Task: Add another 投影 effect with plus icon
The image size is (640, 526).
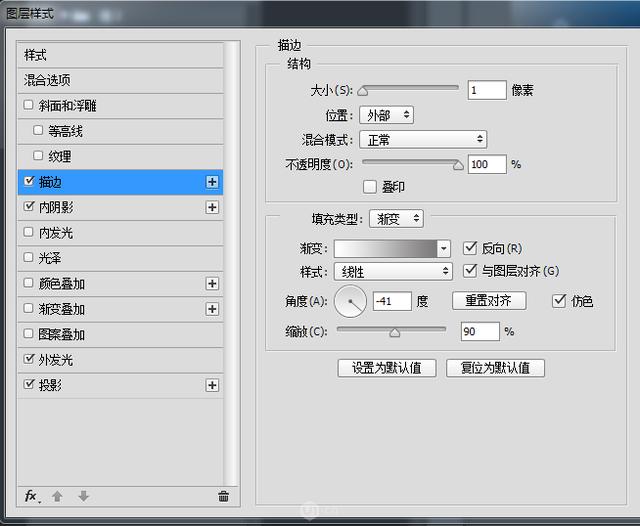Action: tap(212, 385)
